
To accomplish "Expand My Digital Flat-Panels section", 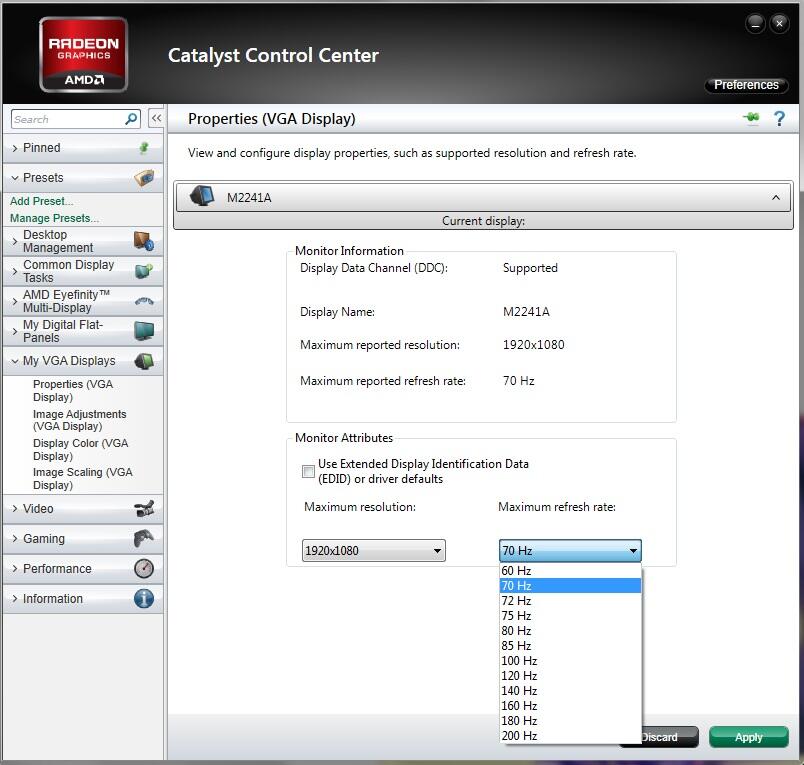I will click(14, 331).
